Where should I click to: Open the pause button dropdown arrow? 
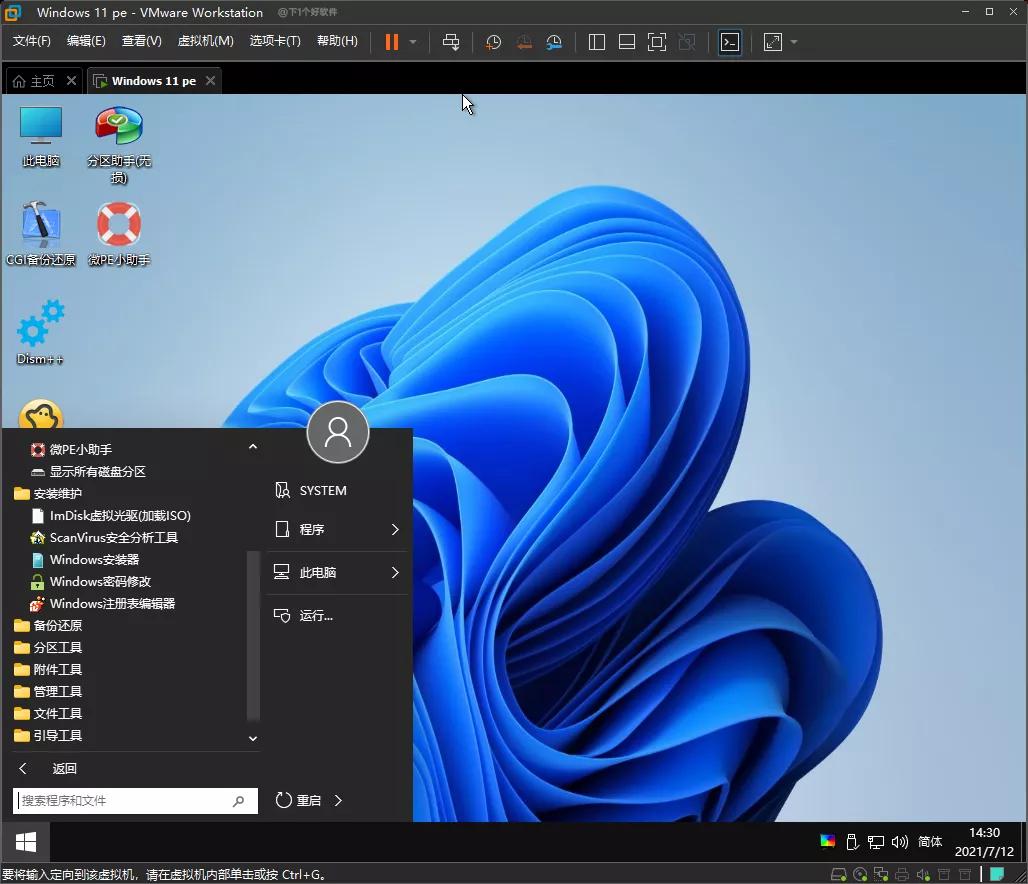pyautogui.click(x=410, y=42)
